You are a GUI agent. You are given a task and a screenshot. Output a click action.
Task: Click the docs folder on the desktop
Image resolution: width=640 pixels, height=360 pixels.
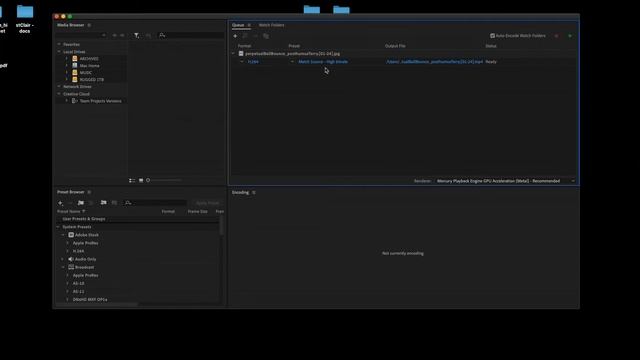[x=25, y=18]
